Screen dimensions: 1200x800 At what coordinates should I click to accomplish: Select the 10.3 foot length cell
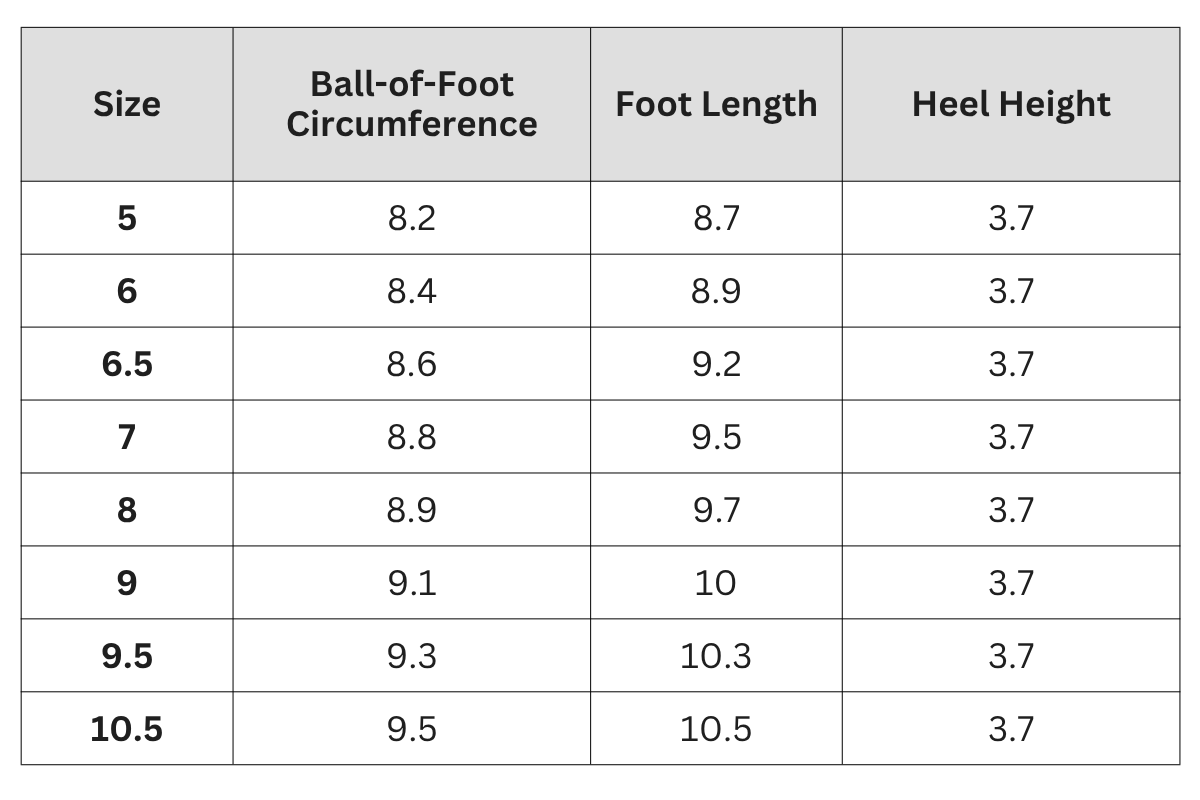coord(716,656)
